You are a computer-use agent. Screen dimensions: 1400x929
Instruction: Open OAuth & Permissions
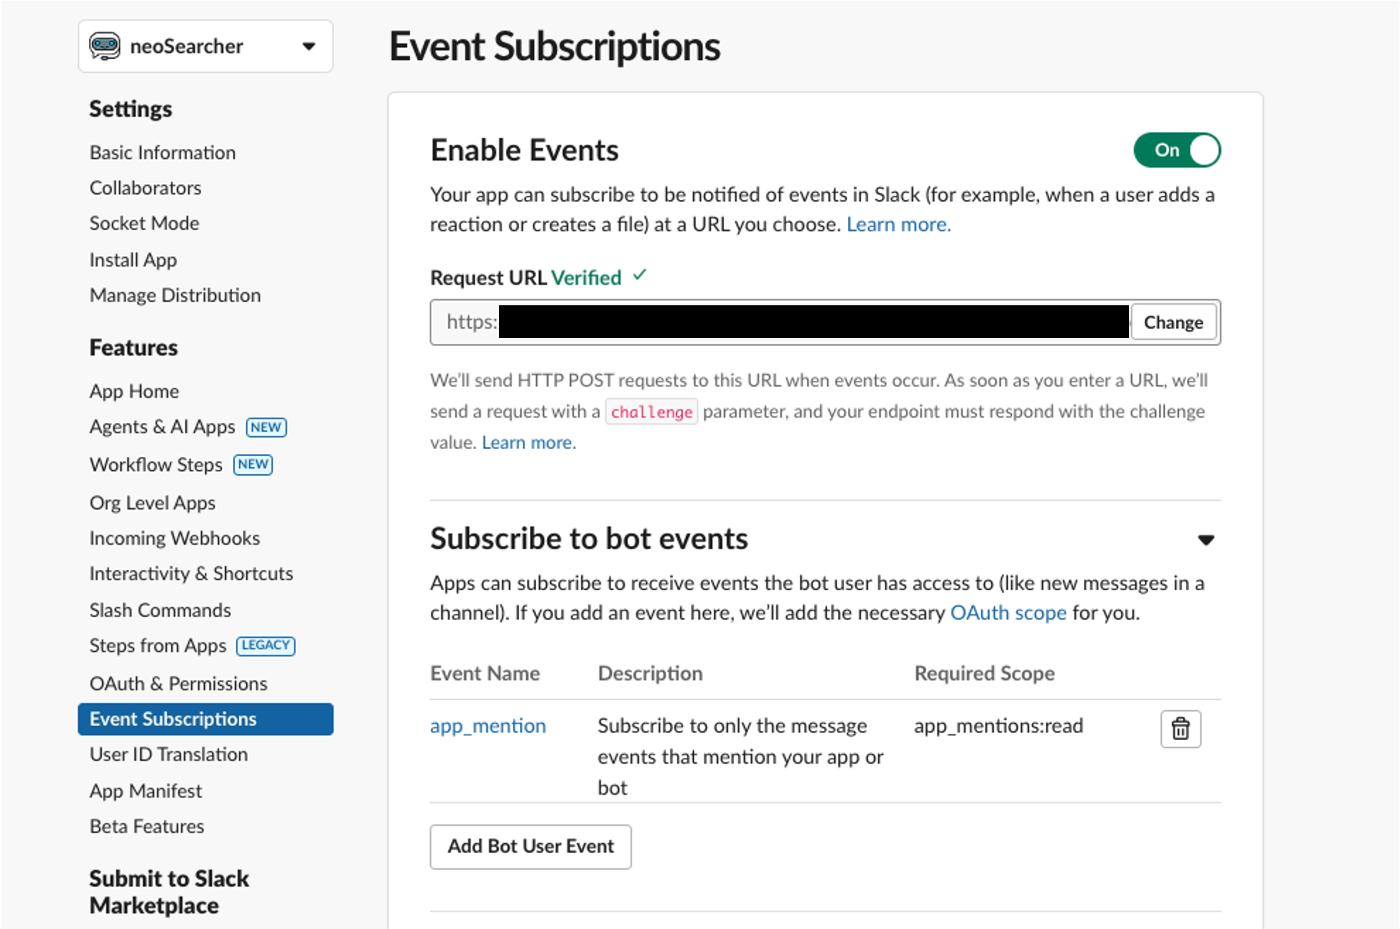pos(178,684)
